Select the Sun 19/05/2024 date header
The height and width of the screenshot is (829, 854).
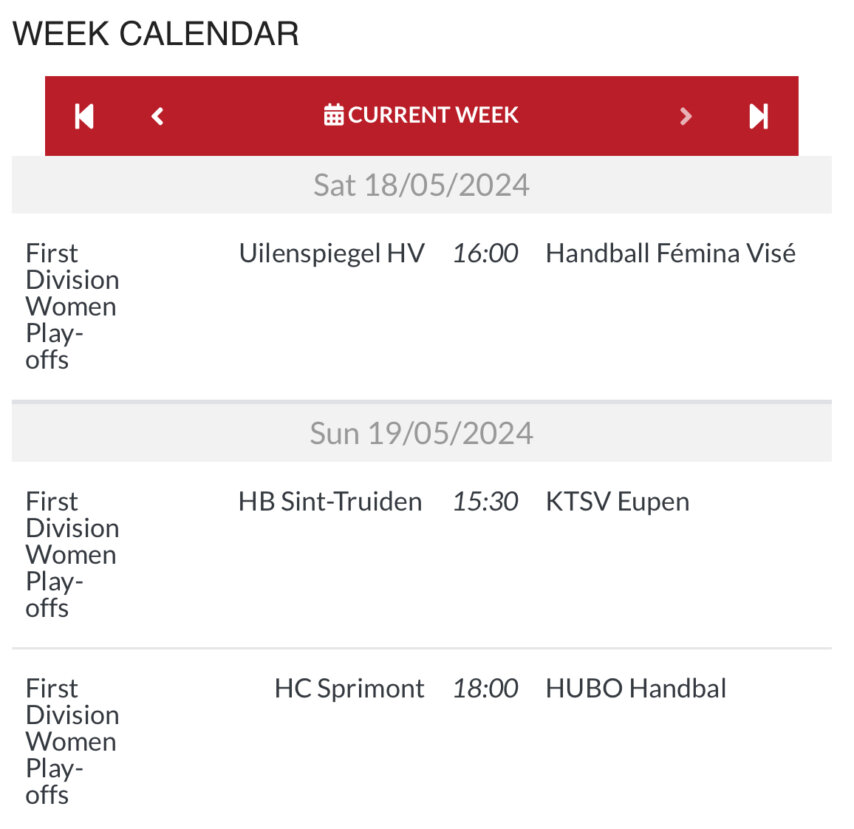pos(421,433)
